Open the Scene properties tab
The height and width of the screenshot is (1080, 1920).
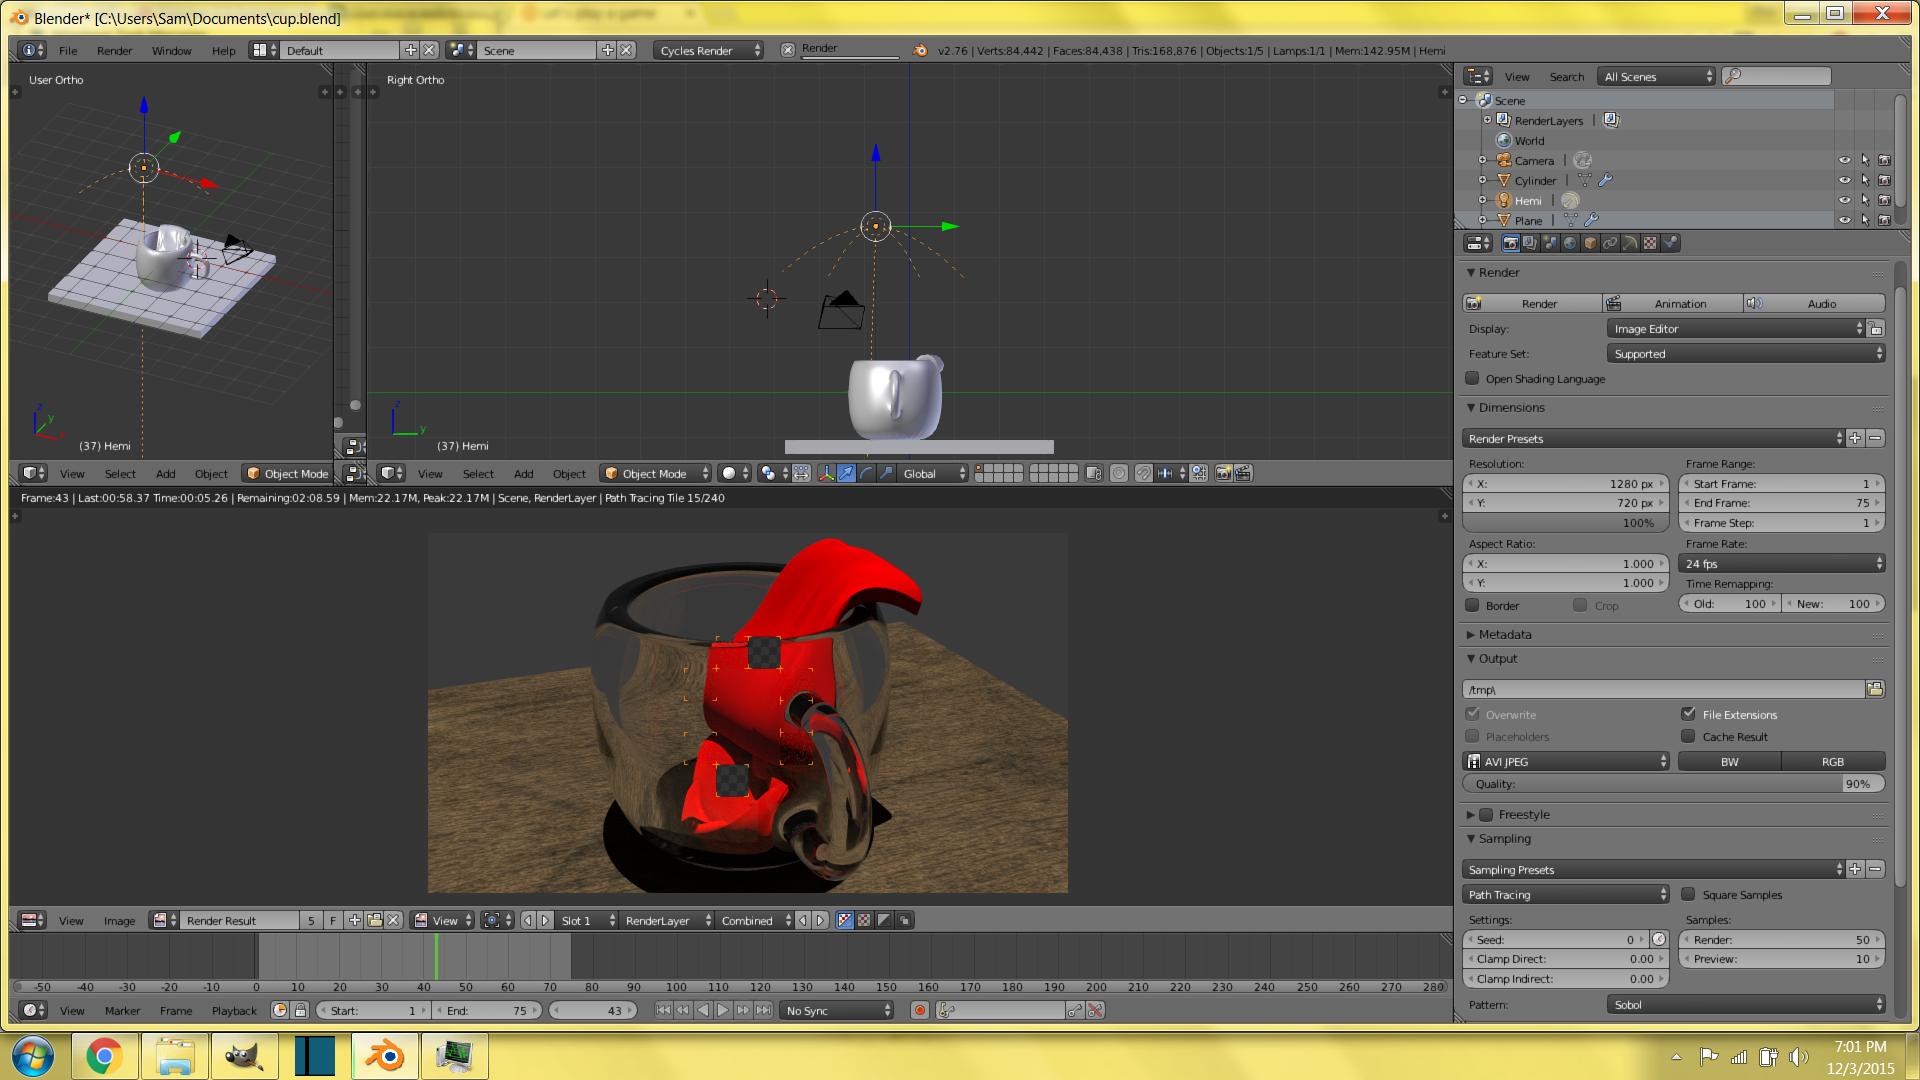tap(1550, 243)
